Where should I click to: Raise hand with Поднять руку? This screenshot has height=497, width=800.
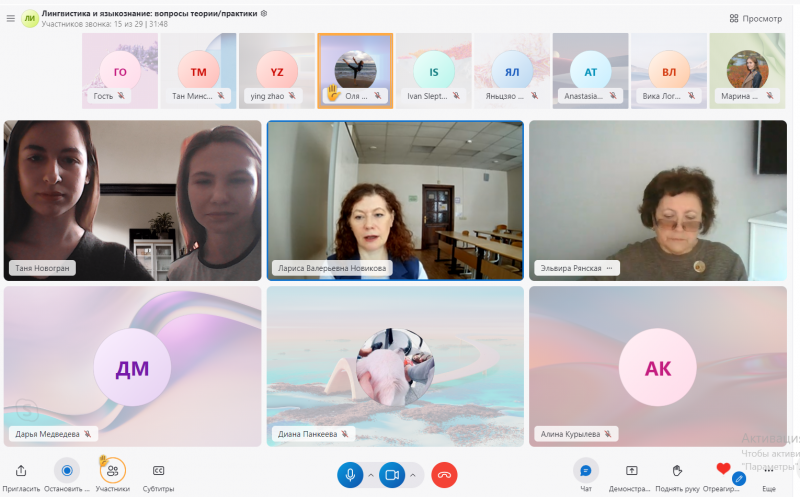(677, 470)
